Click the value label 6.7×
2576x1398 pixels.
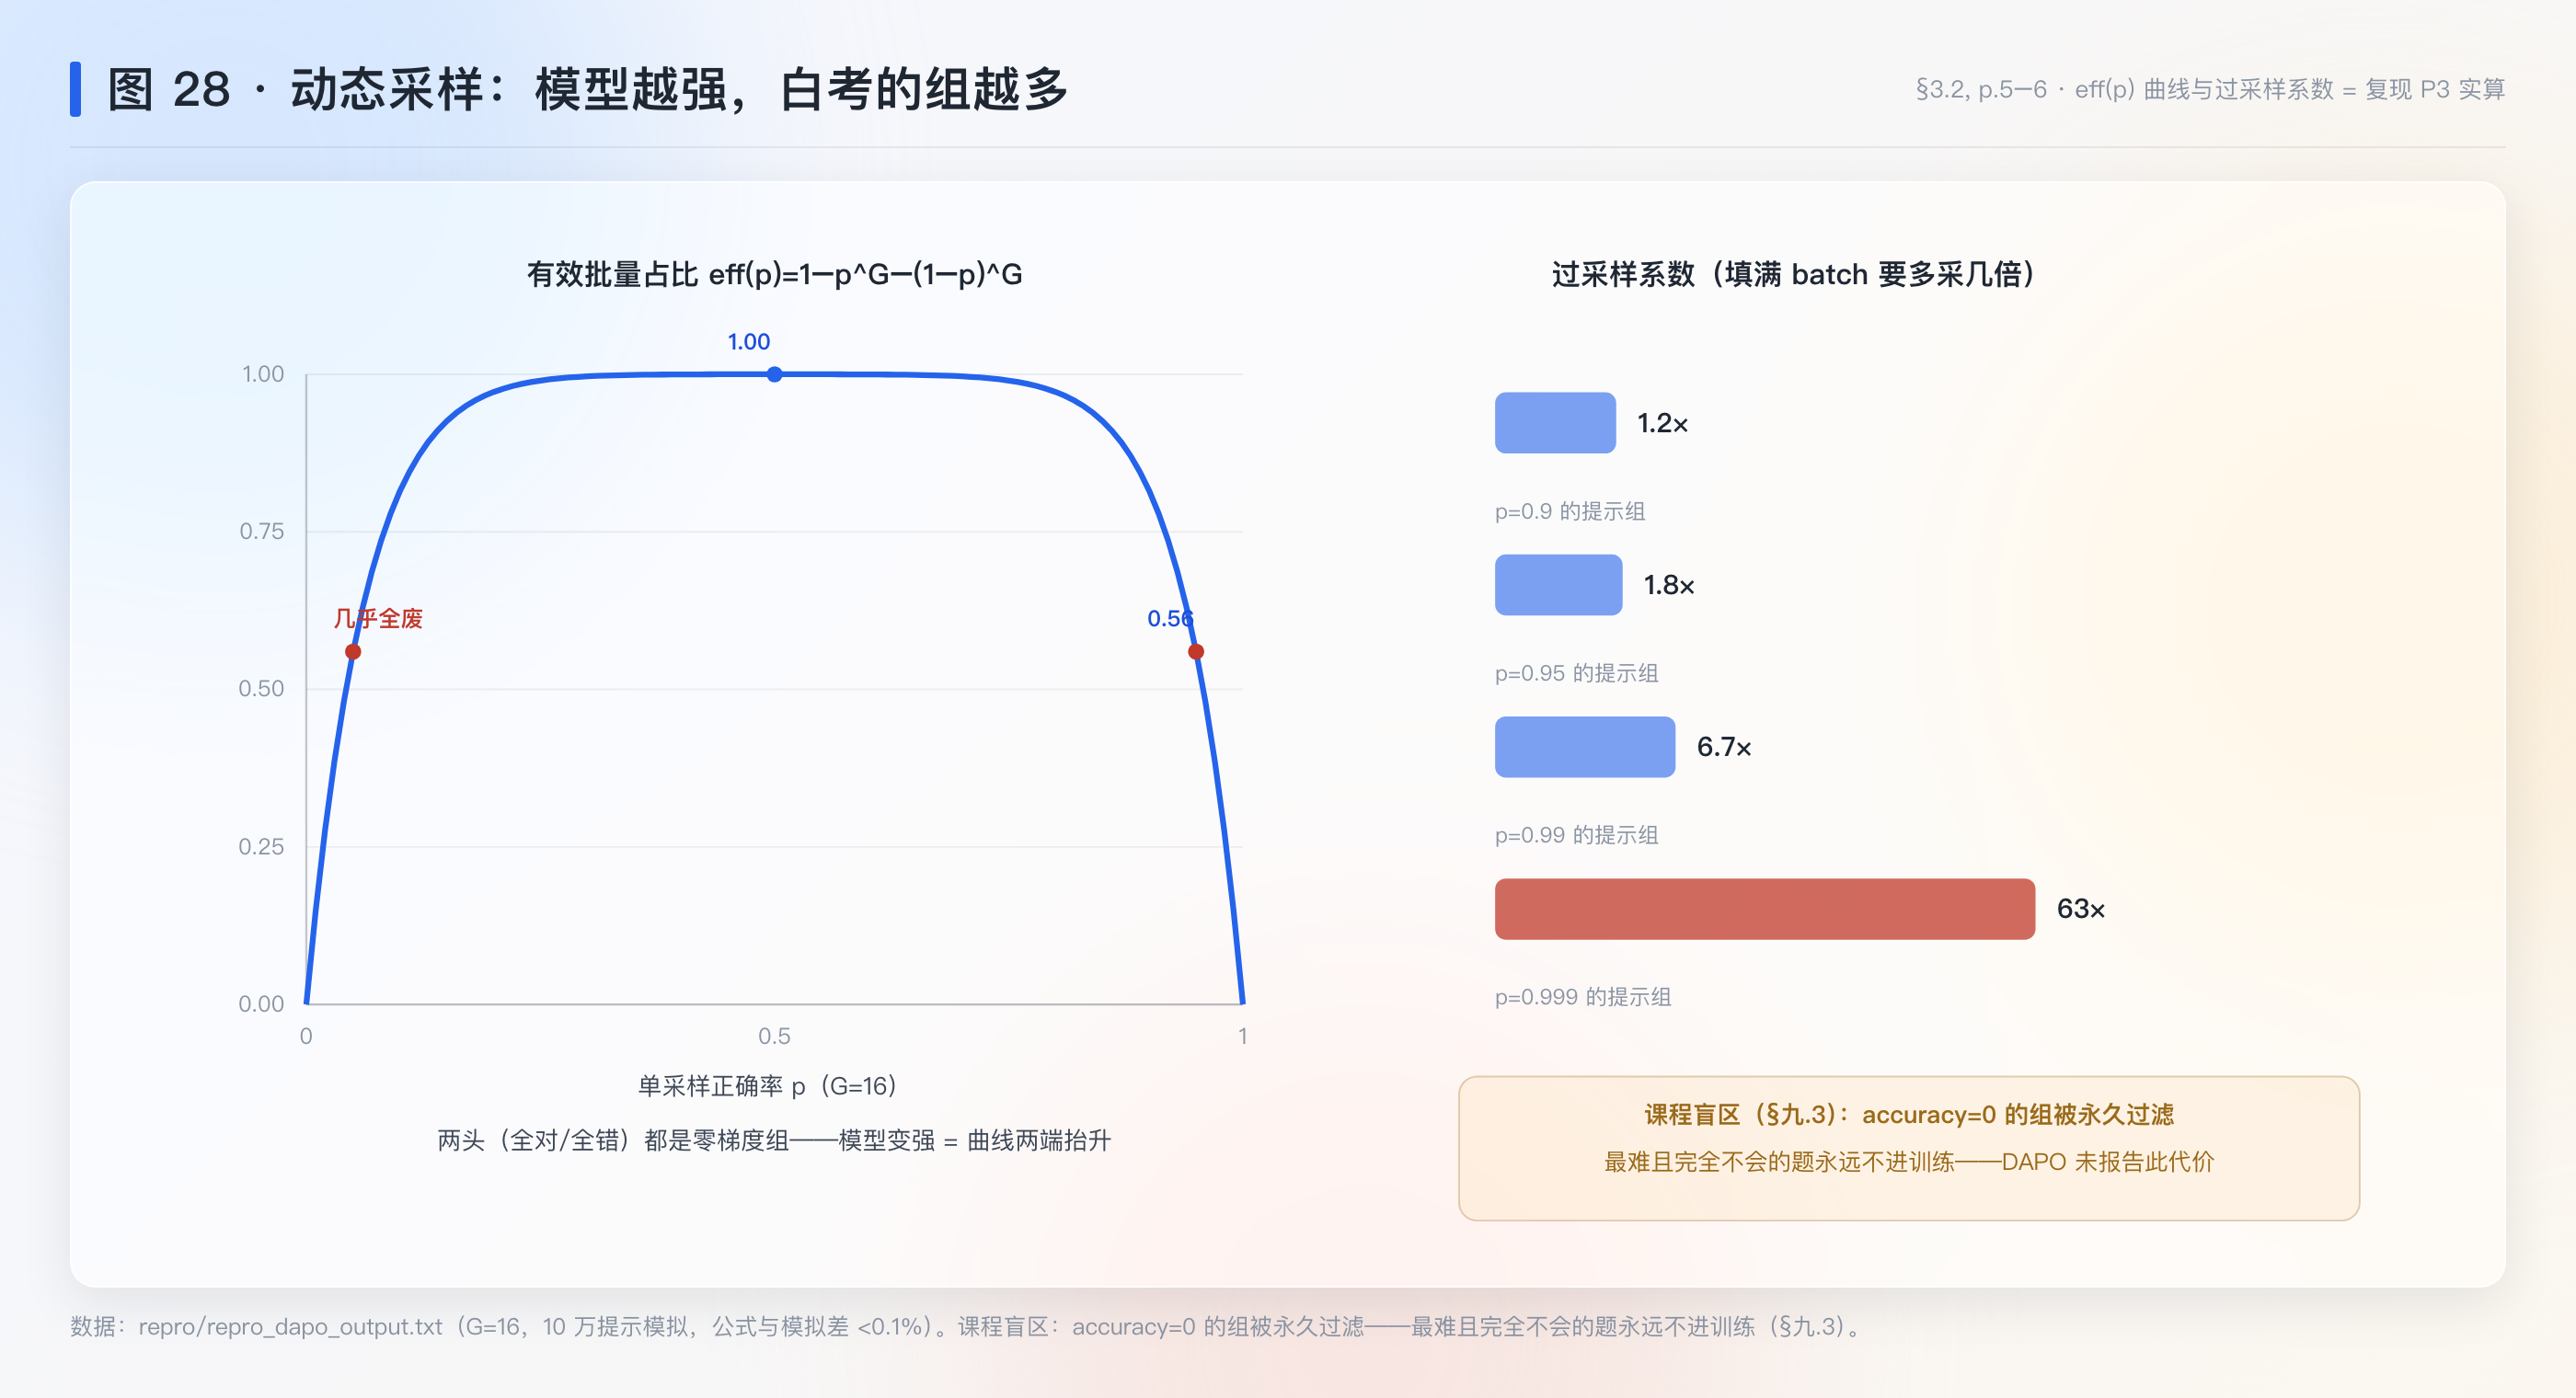(1724, 747)
